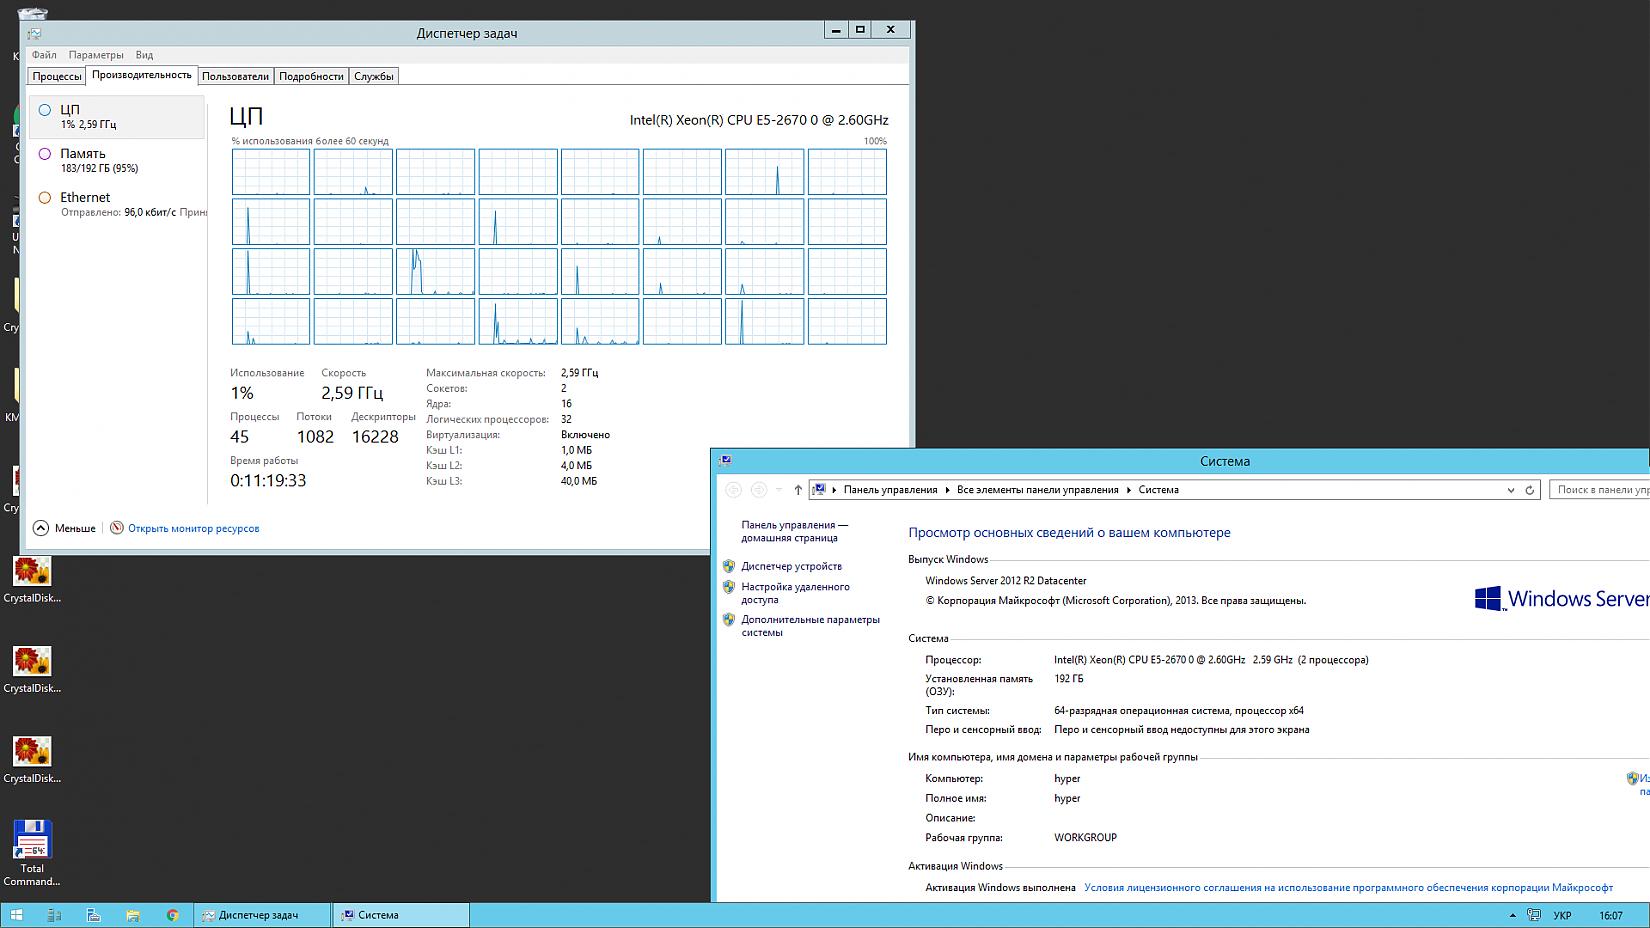Open Server Manager from the taskbar
The width and height of the screenshot is (1650, 928).
pos(55,915)
